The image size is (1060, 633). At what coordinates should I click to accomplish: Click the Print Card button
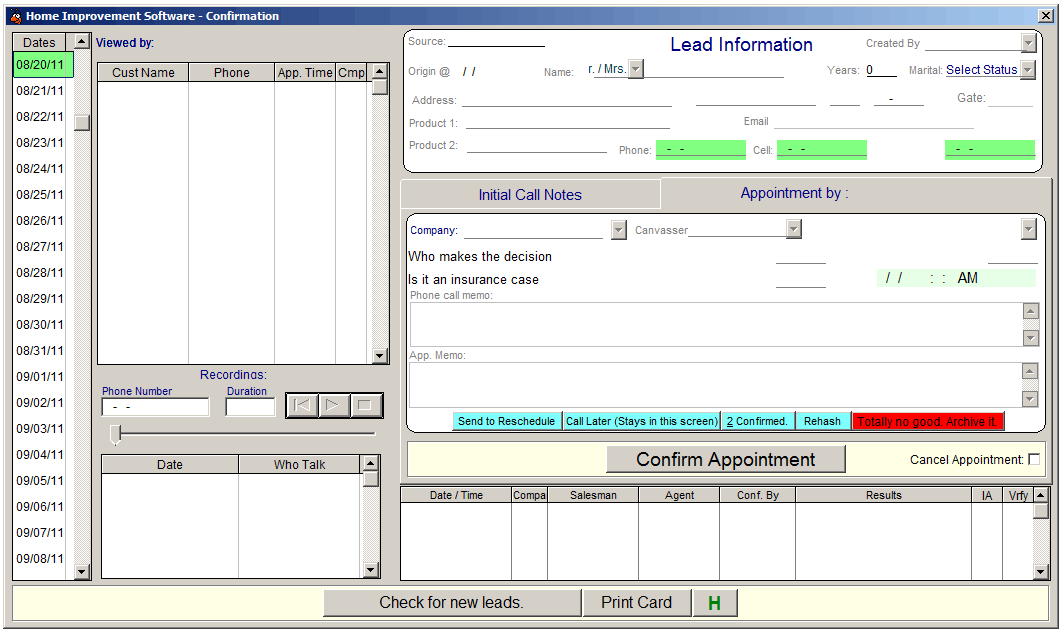click(x=636, y=603)
